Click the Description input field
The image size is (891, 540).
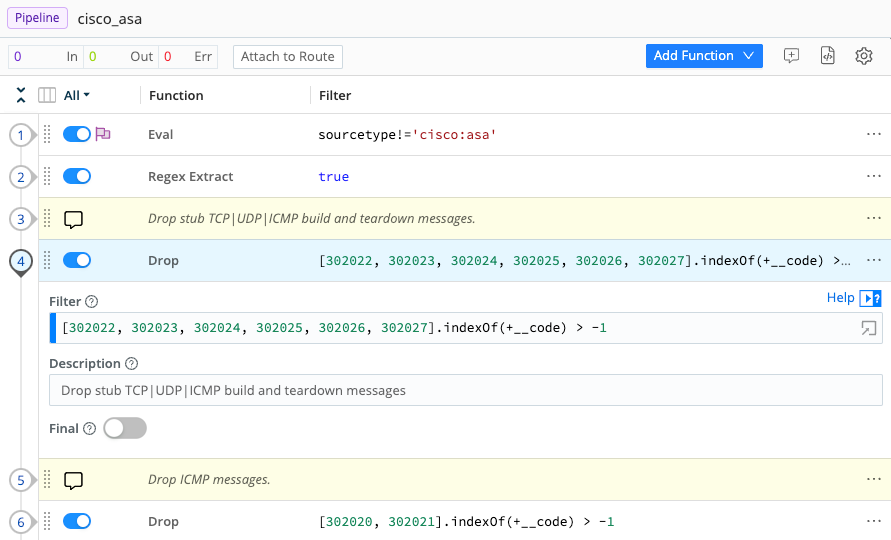click(466, 390)
